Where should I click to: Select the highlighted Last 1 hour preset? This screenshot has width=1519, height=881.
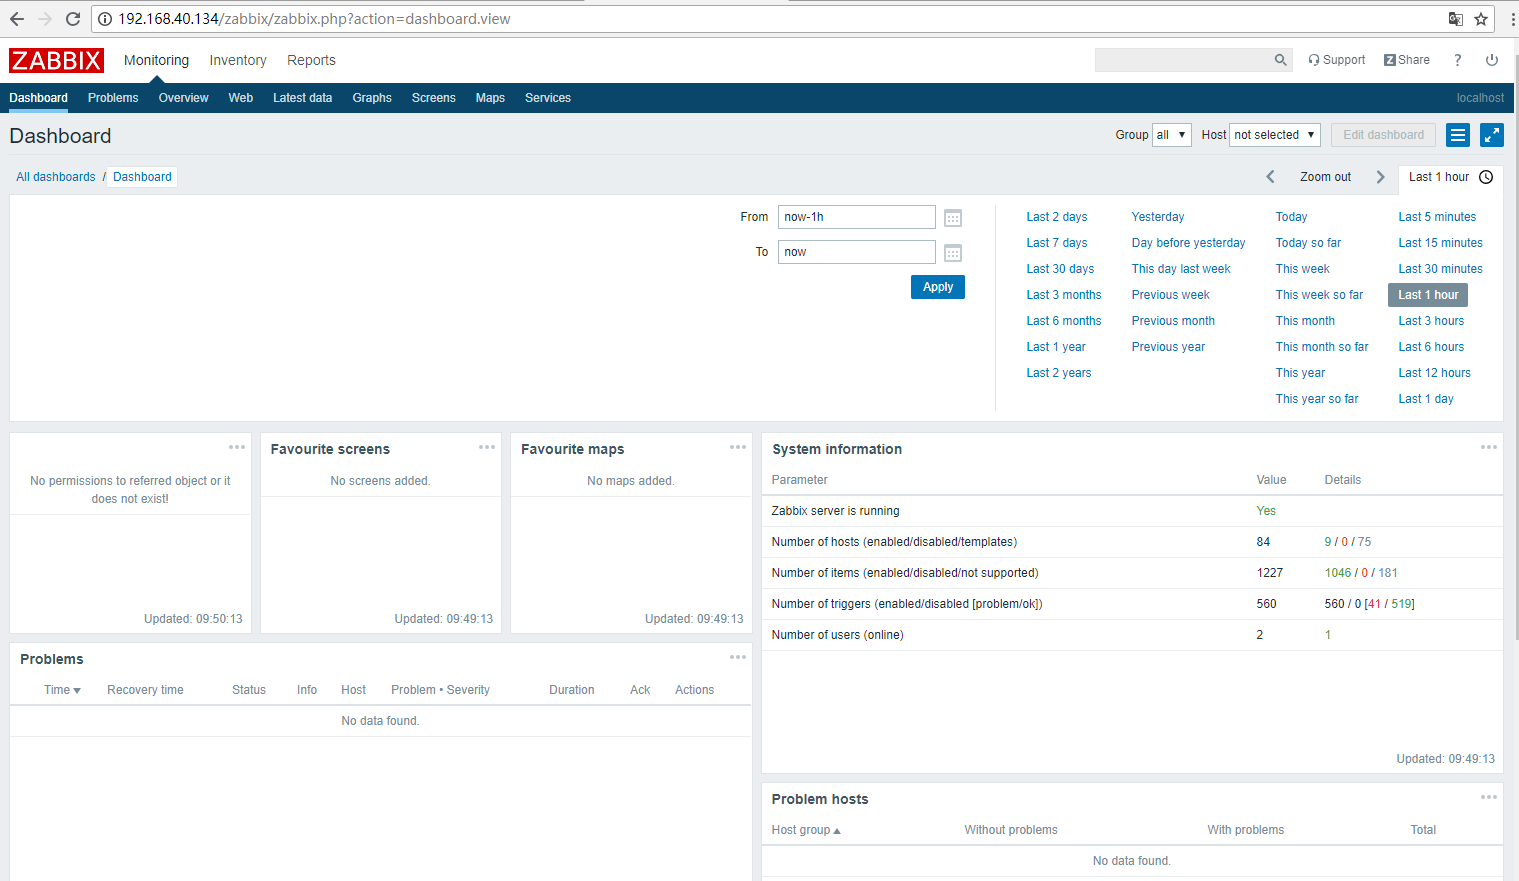pyautogui.click(x=1428, y=295)
